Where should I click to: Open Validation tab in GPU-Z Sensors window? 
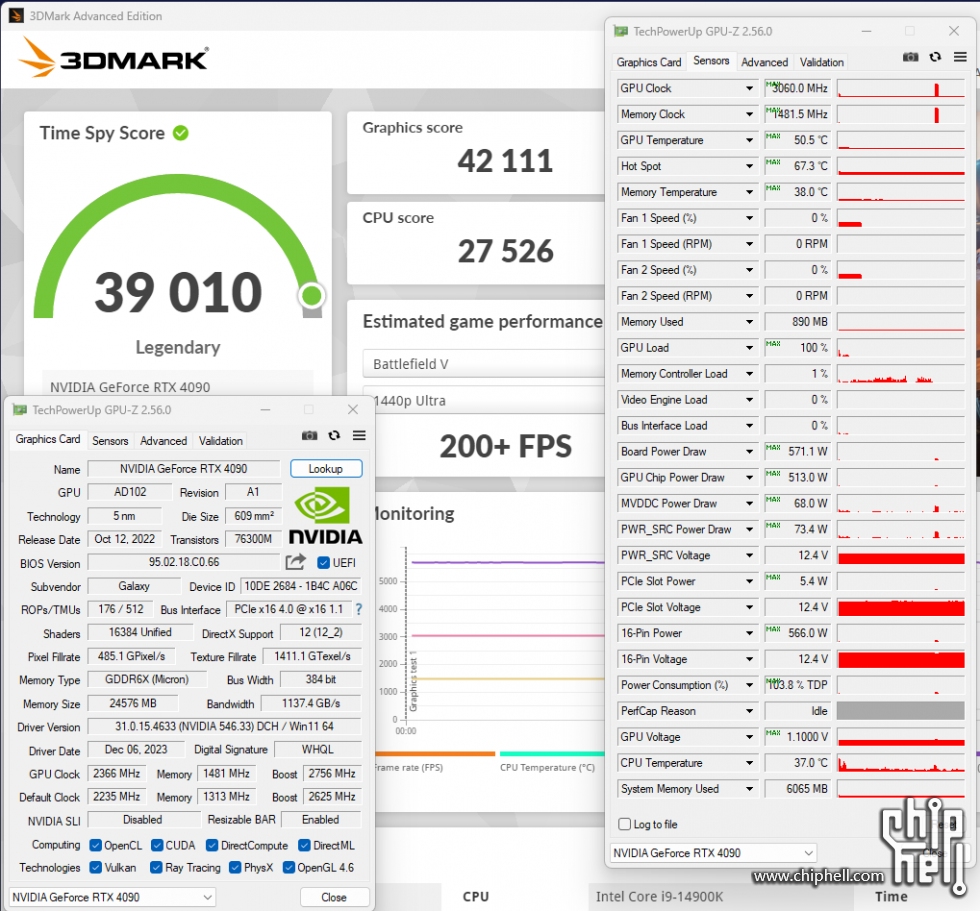(x=822, y=62)
